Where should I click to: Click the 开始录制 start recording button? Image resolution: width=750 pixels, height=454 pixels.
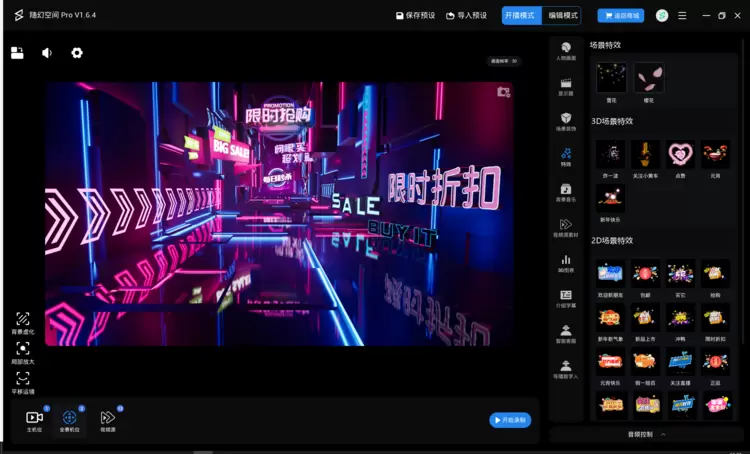coord(510,420)
